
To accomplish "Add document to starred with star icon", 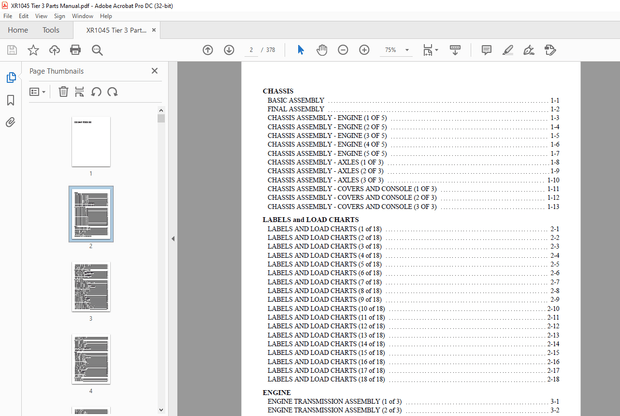I will pyautogui.click(x=33, y=50).
